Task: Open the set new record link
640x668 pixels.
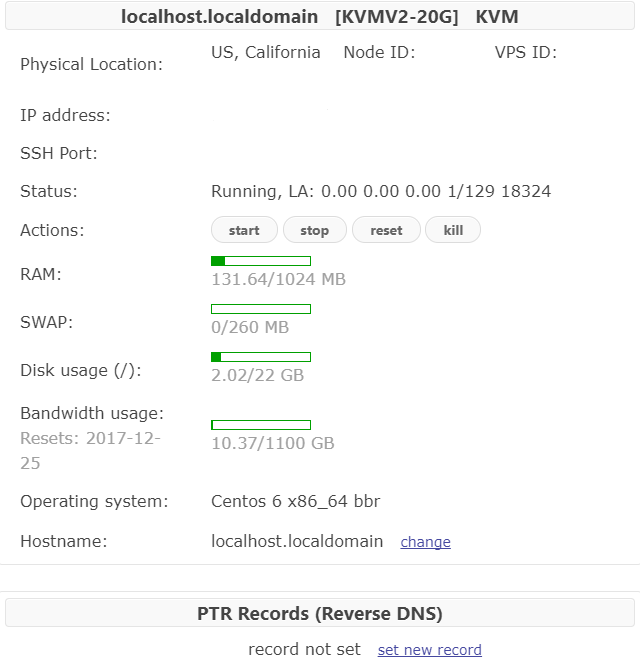Action: pyautogui.click(x=430, y=650)
